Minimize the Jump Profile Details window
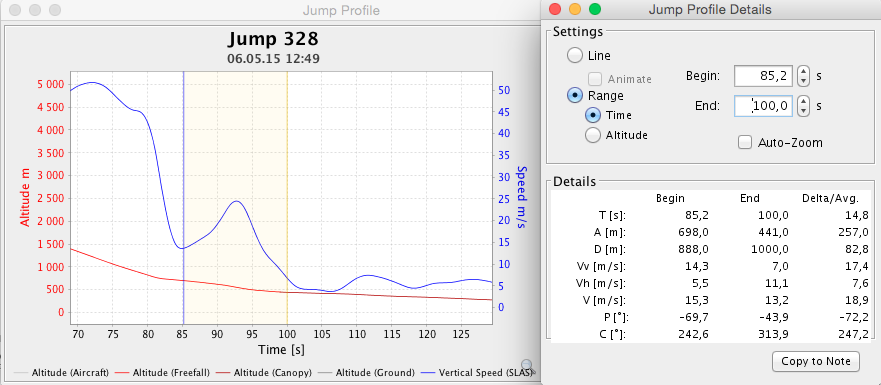The image size is (881, 385). 575,10
